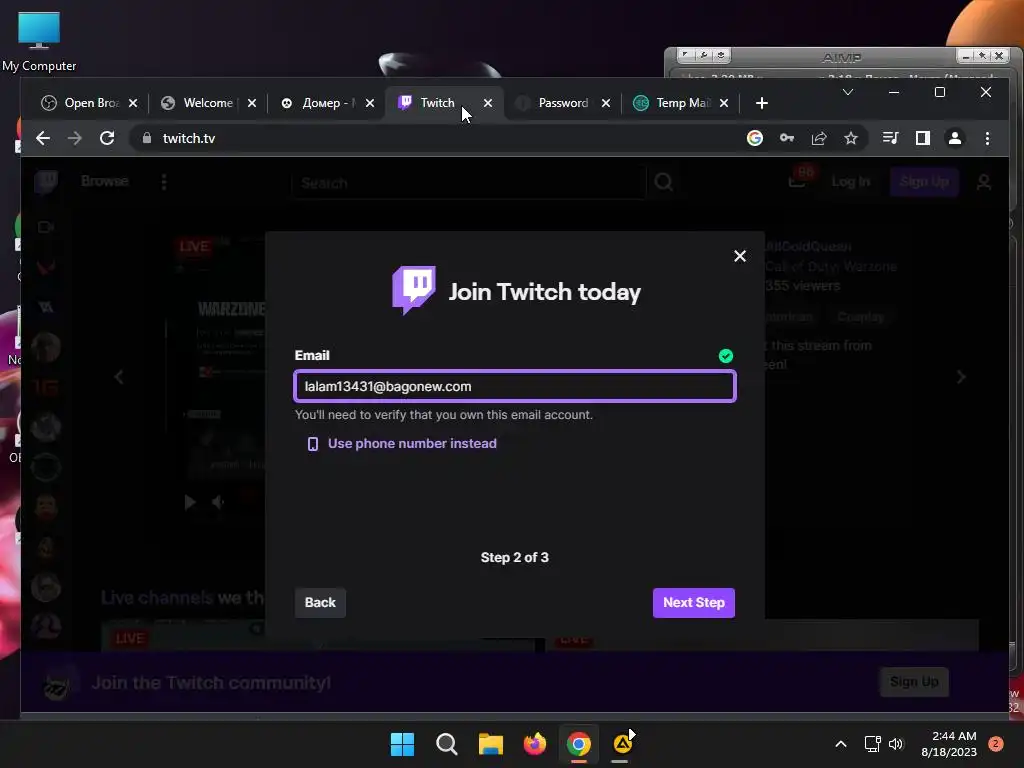The width and height of the screenshot is (1024, 768).
Task: Open Windows taskbar search
Action: click(447, 744)
